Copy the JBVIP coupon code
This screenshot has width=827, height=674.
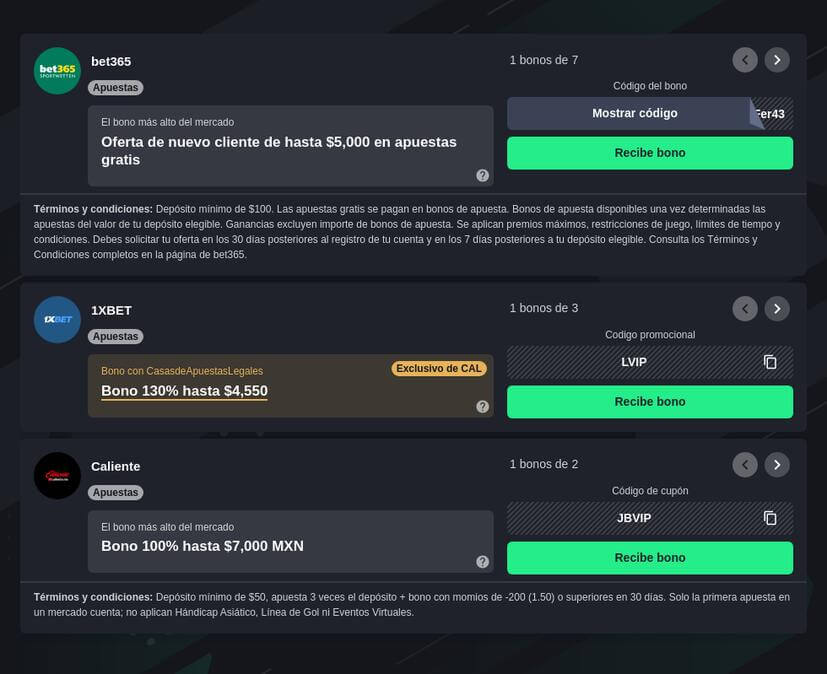point(770,518)
